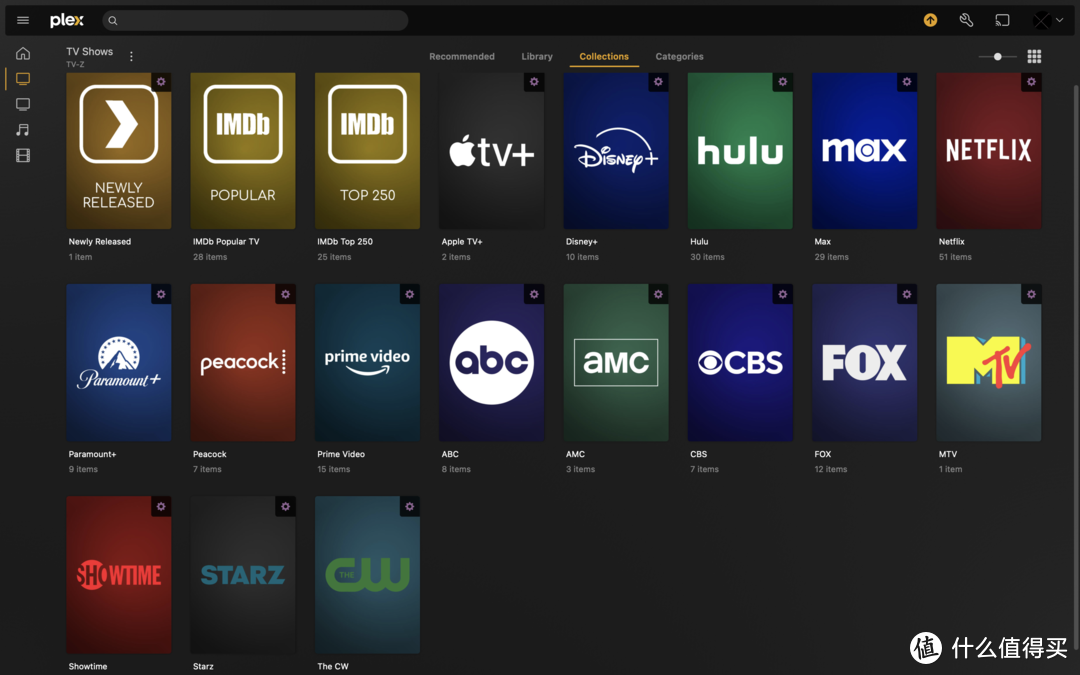This screenshot has height=675, width=1080.
Task: Click the gear badge on The CW poster
Action: (x=410, y=506)
